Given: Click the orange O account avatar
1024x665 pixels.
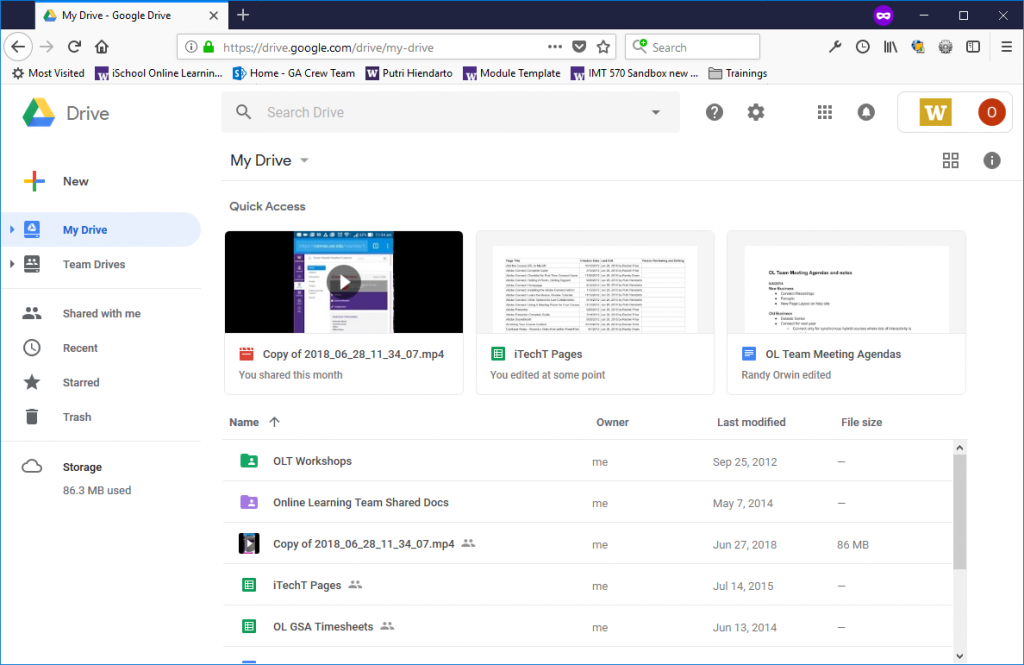Looking at the screenshot, I should coord(991,112).
